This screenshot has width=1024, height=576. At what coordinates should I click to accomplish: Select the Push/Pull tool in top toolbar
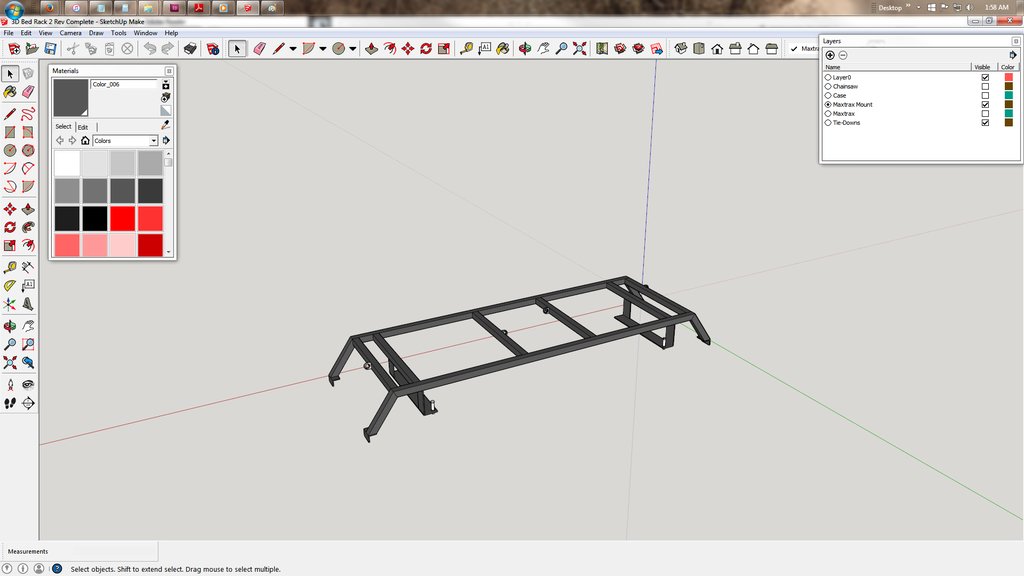(x=371, y=48)
